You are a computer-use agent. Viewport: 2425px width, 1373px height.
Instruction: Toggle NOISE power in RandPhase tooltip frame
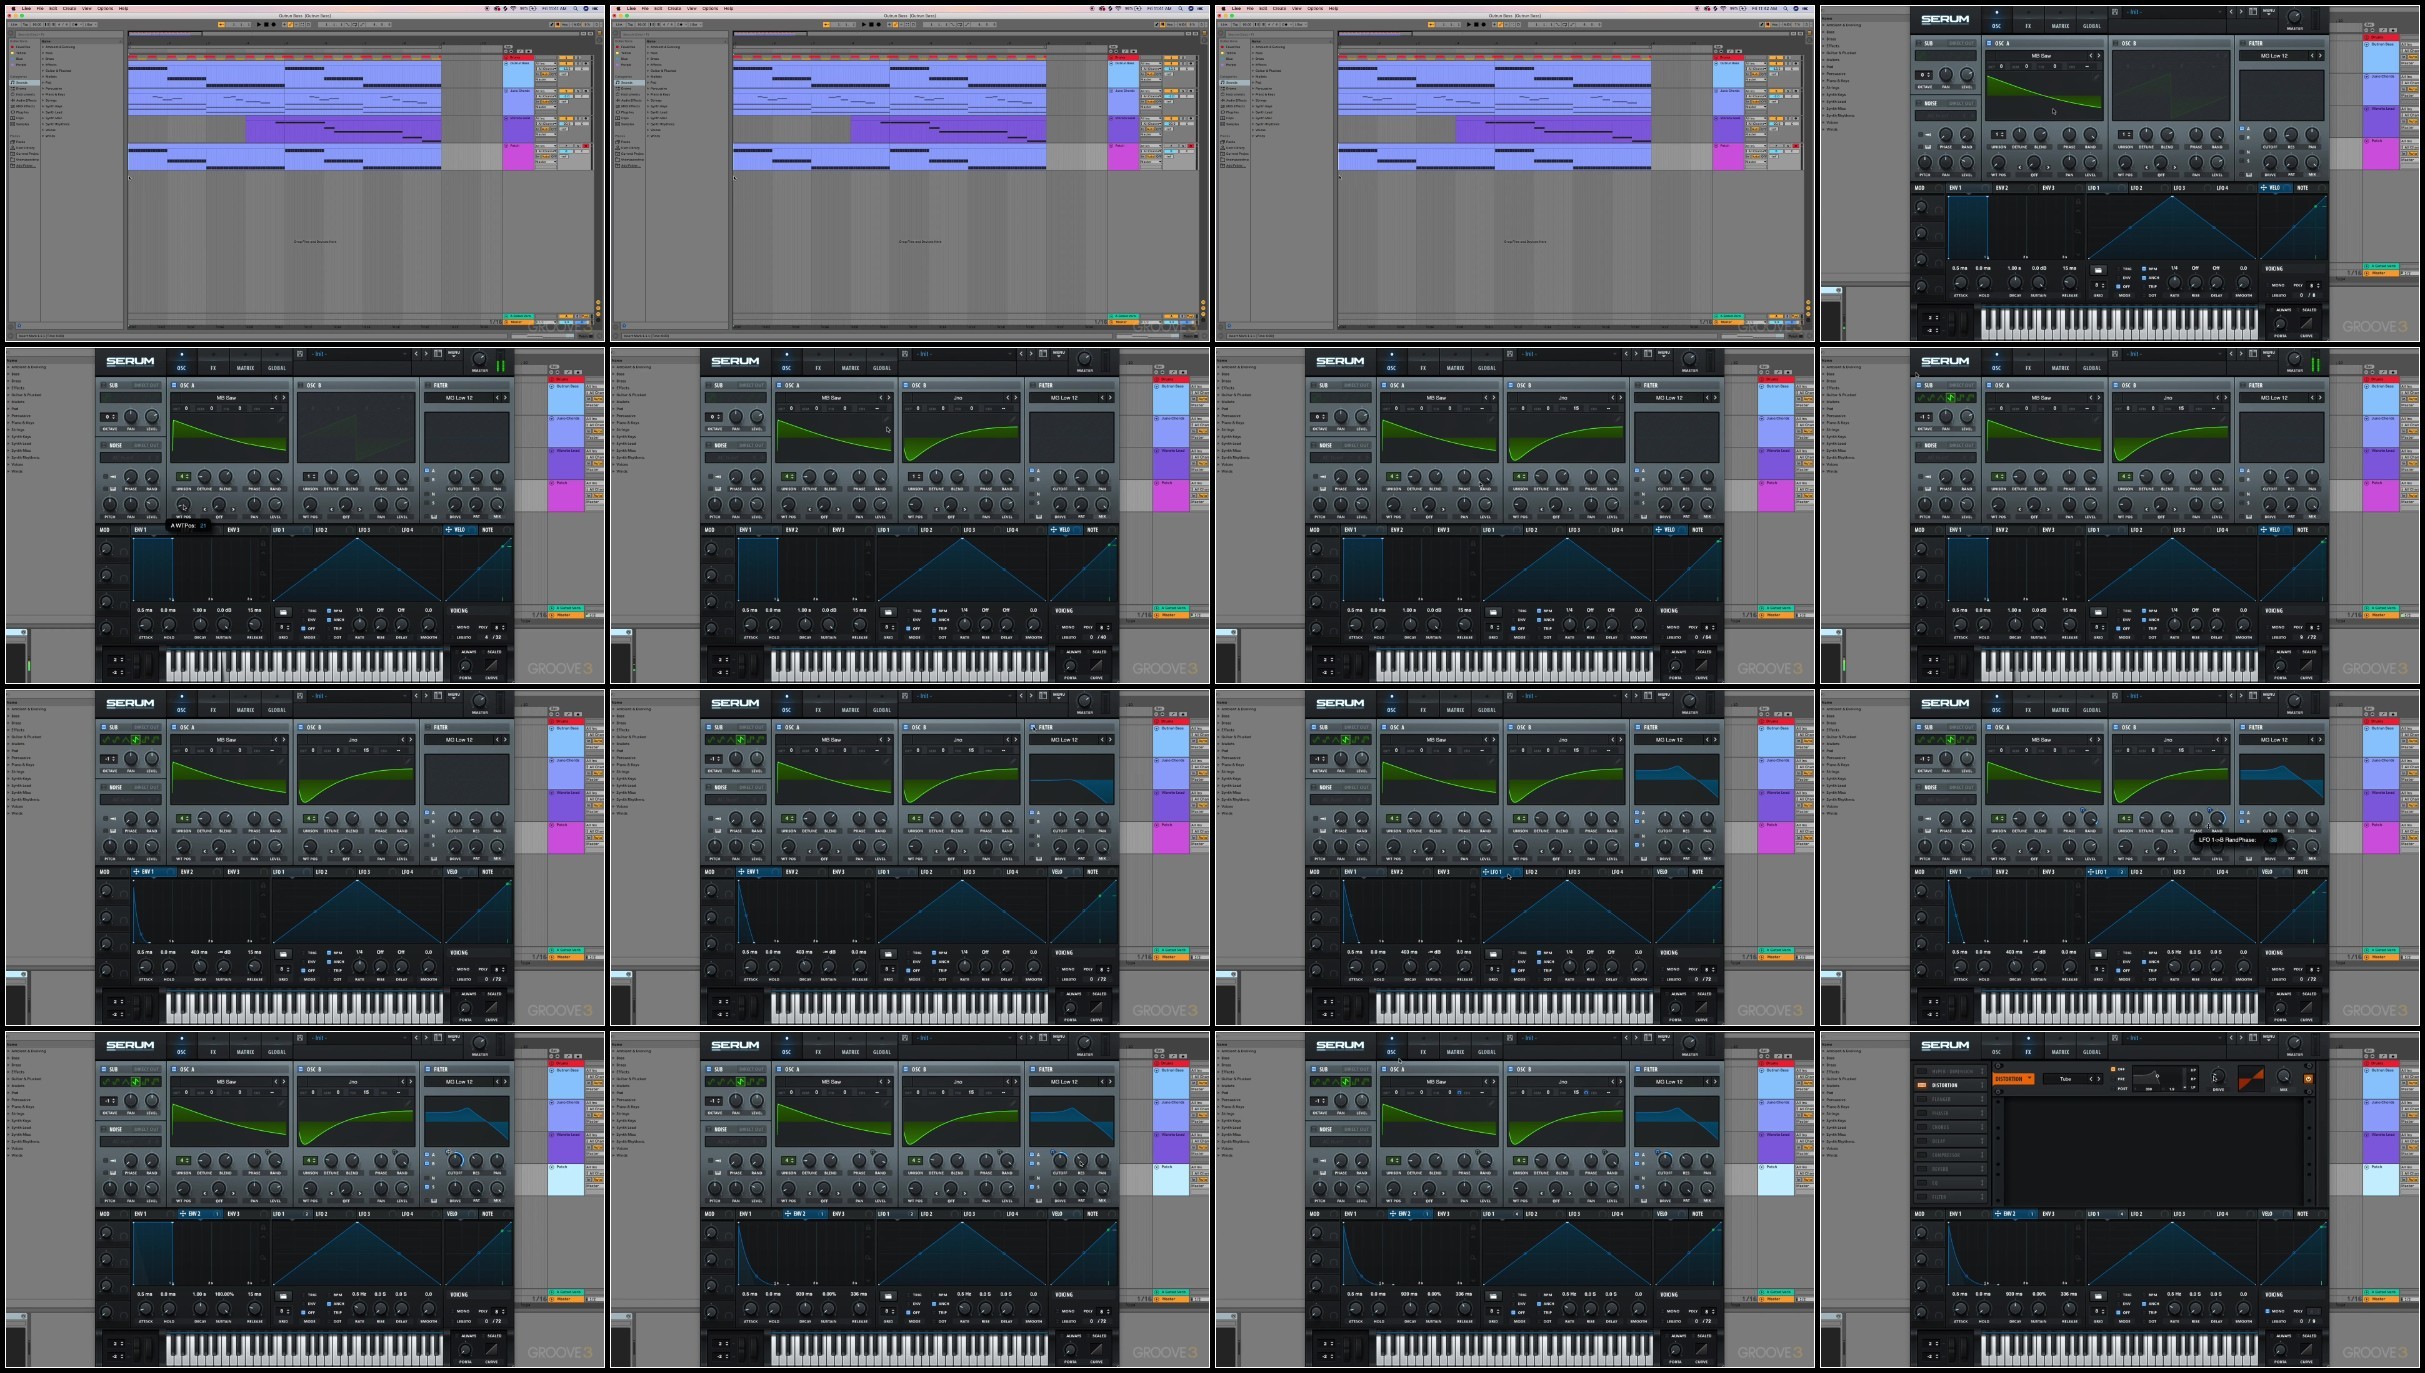pyautogui.click(x=1918, y=787)
